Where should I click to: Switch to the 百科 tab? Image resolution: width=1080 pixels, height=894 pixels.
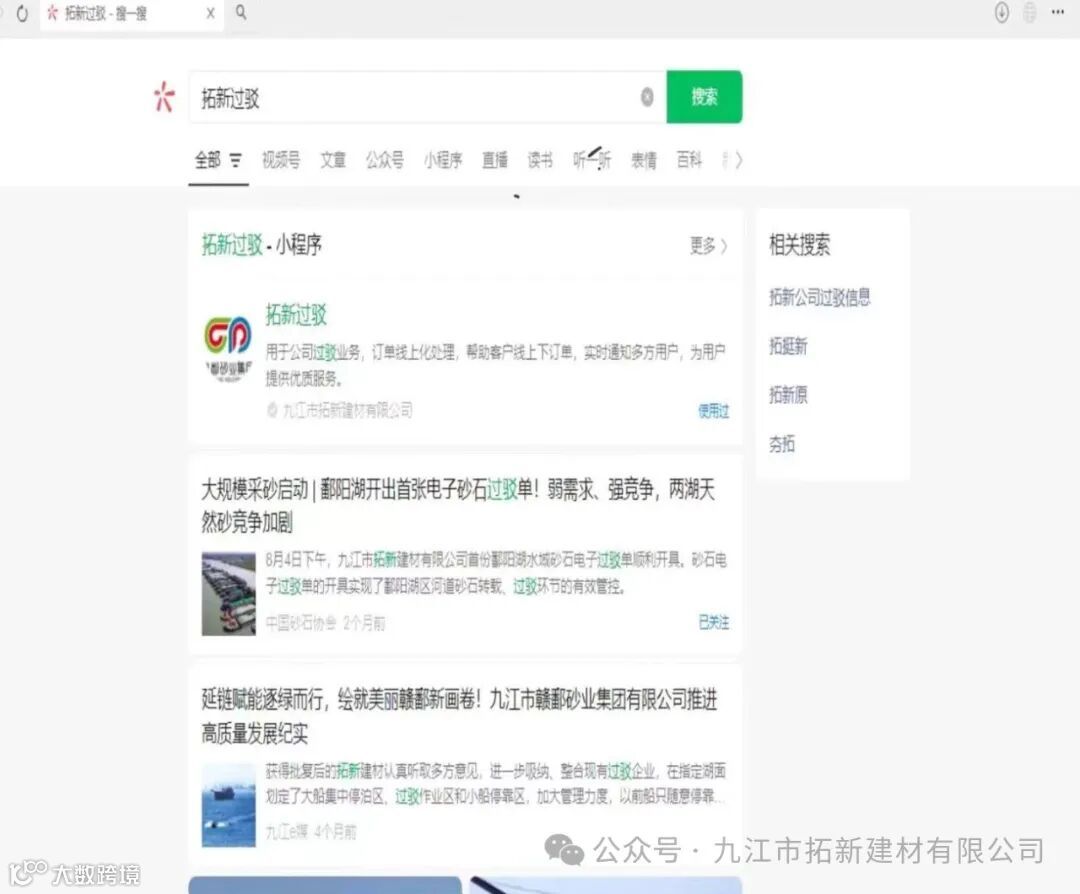[689, 160]
